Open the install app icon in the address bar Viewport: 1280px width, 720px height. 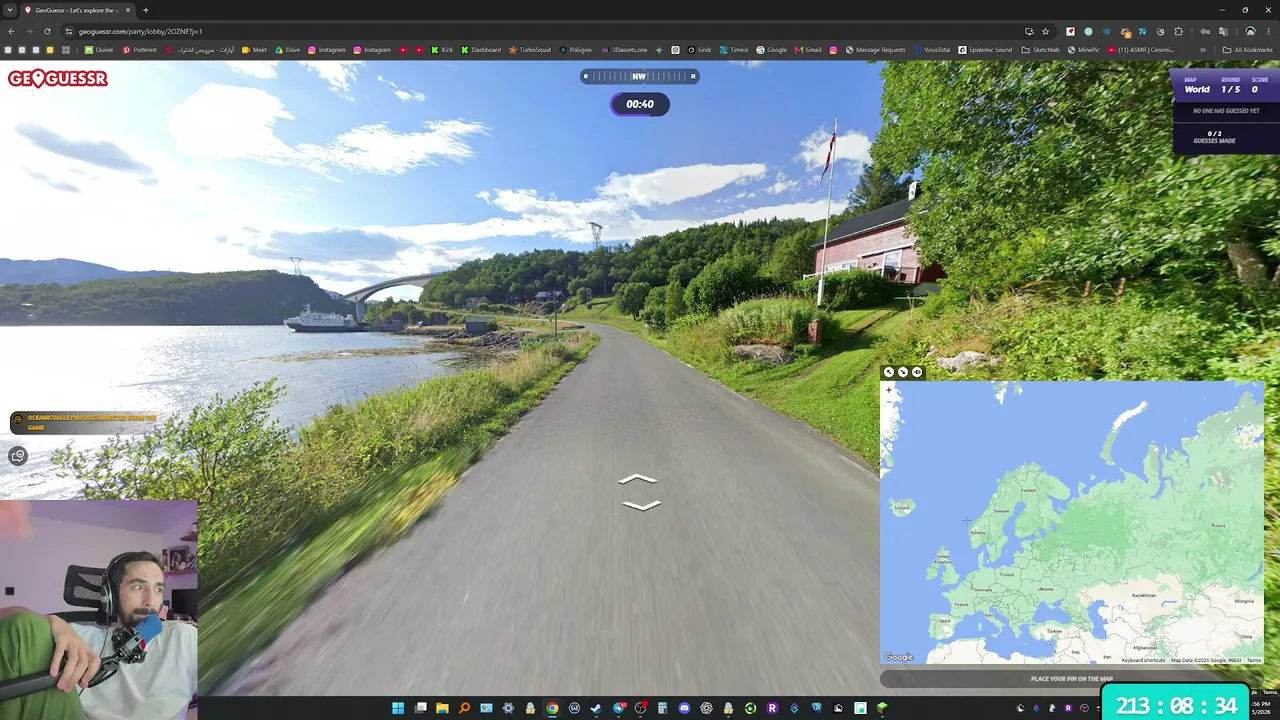pyautogui.click(x=1029, y=31)
